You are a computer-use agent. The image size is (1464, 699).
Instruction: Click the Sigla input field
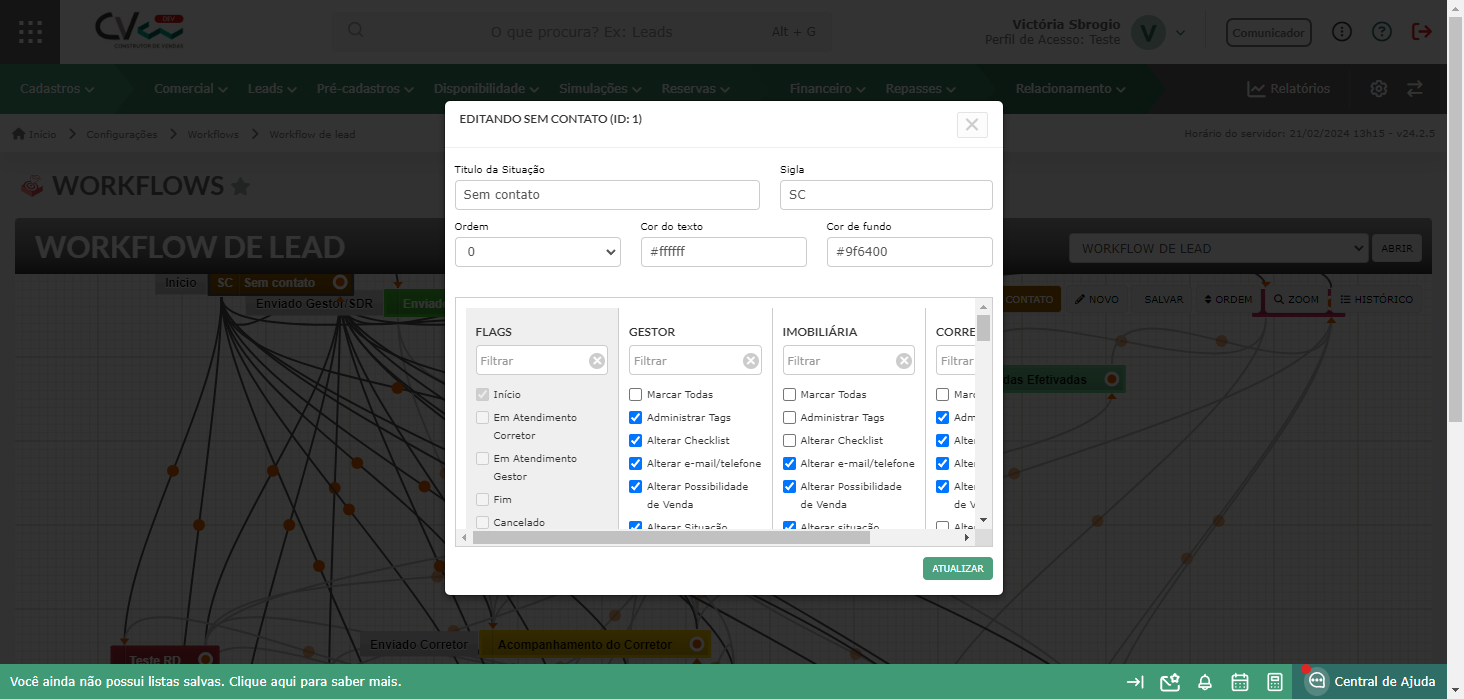[886, 195]
